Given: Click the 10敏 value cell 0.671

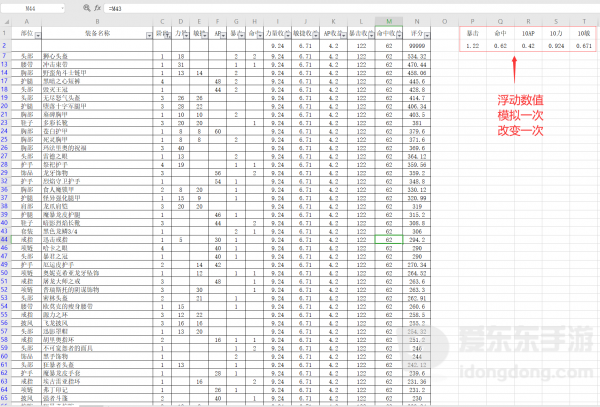Looking at the screenshot, I should (x=584, y=46).
